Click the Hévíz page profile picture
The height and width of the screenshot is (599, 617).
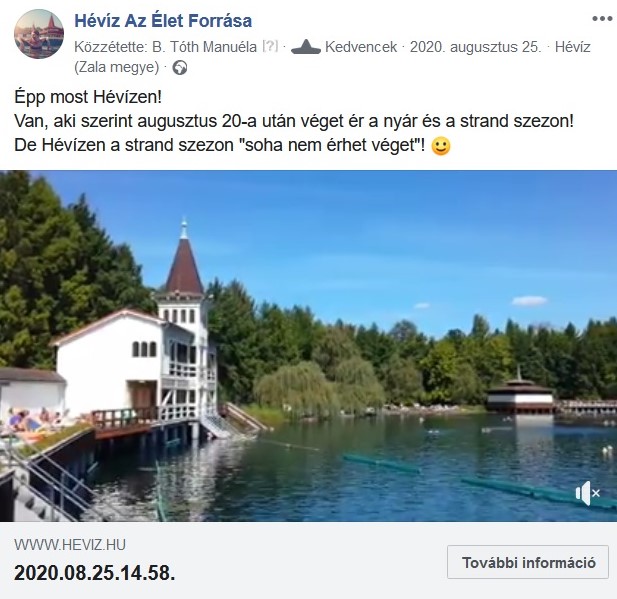click(x=39, y=34)
